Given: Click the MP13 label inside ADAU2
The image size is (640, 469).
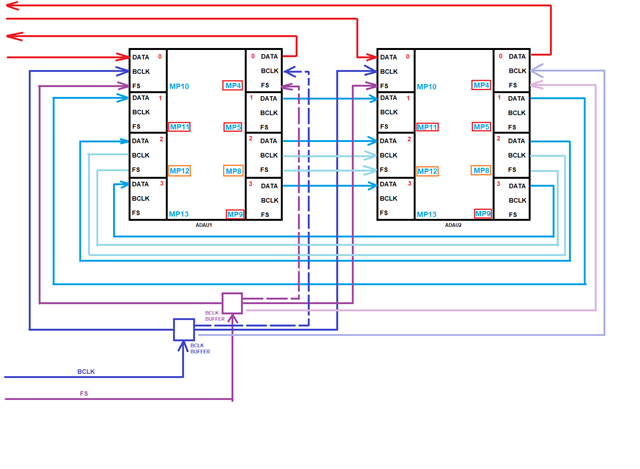Looking at the screenshot, I should tap(427, 214).
